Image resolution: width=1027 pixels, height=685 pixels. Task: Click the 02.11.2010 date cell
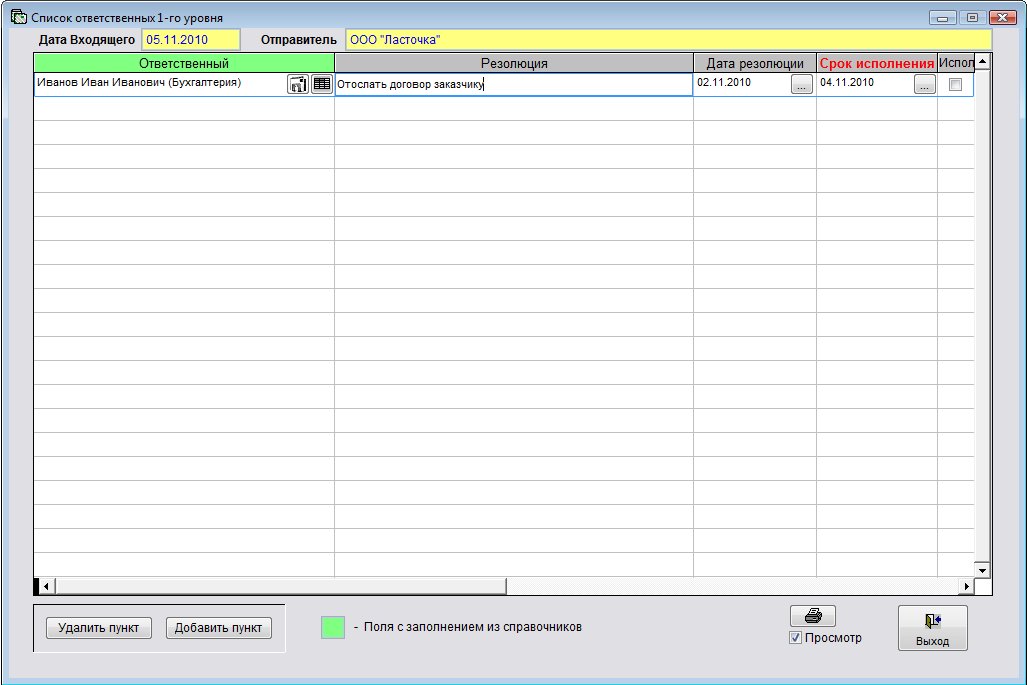point(743,83)
